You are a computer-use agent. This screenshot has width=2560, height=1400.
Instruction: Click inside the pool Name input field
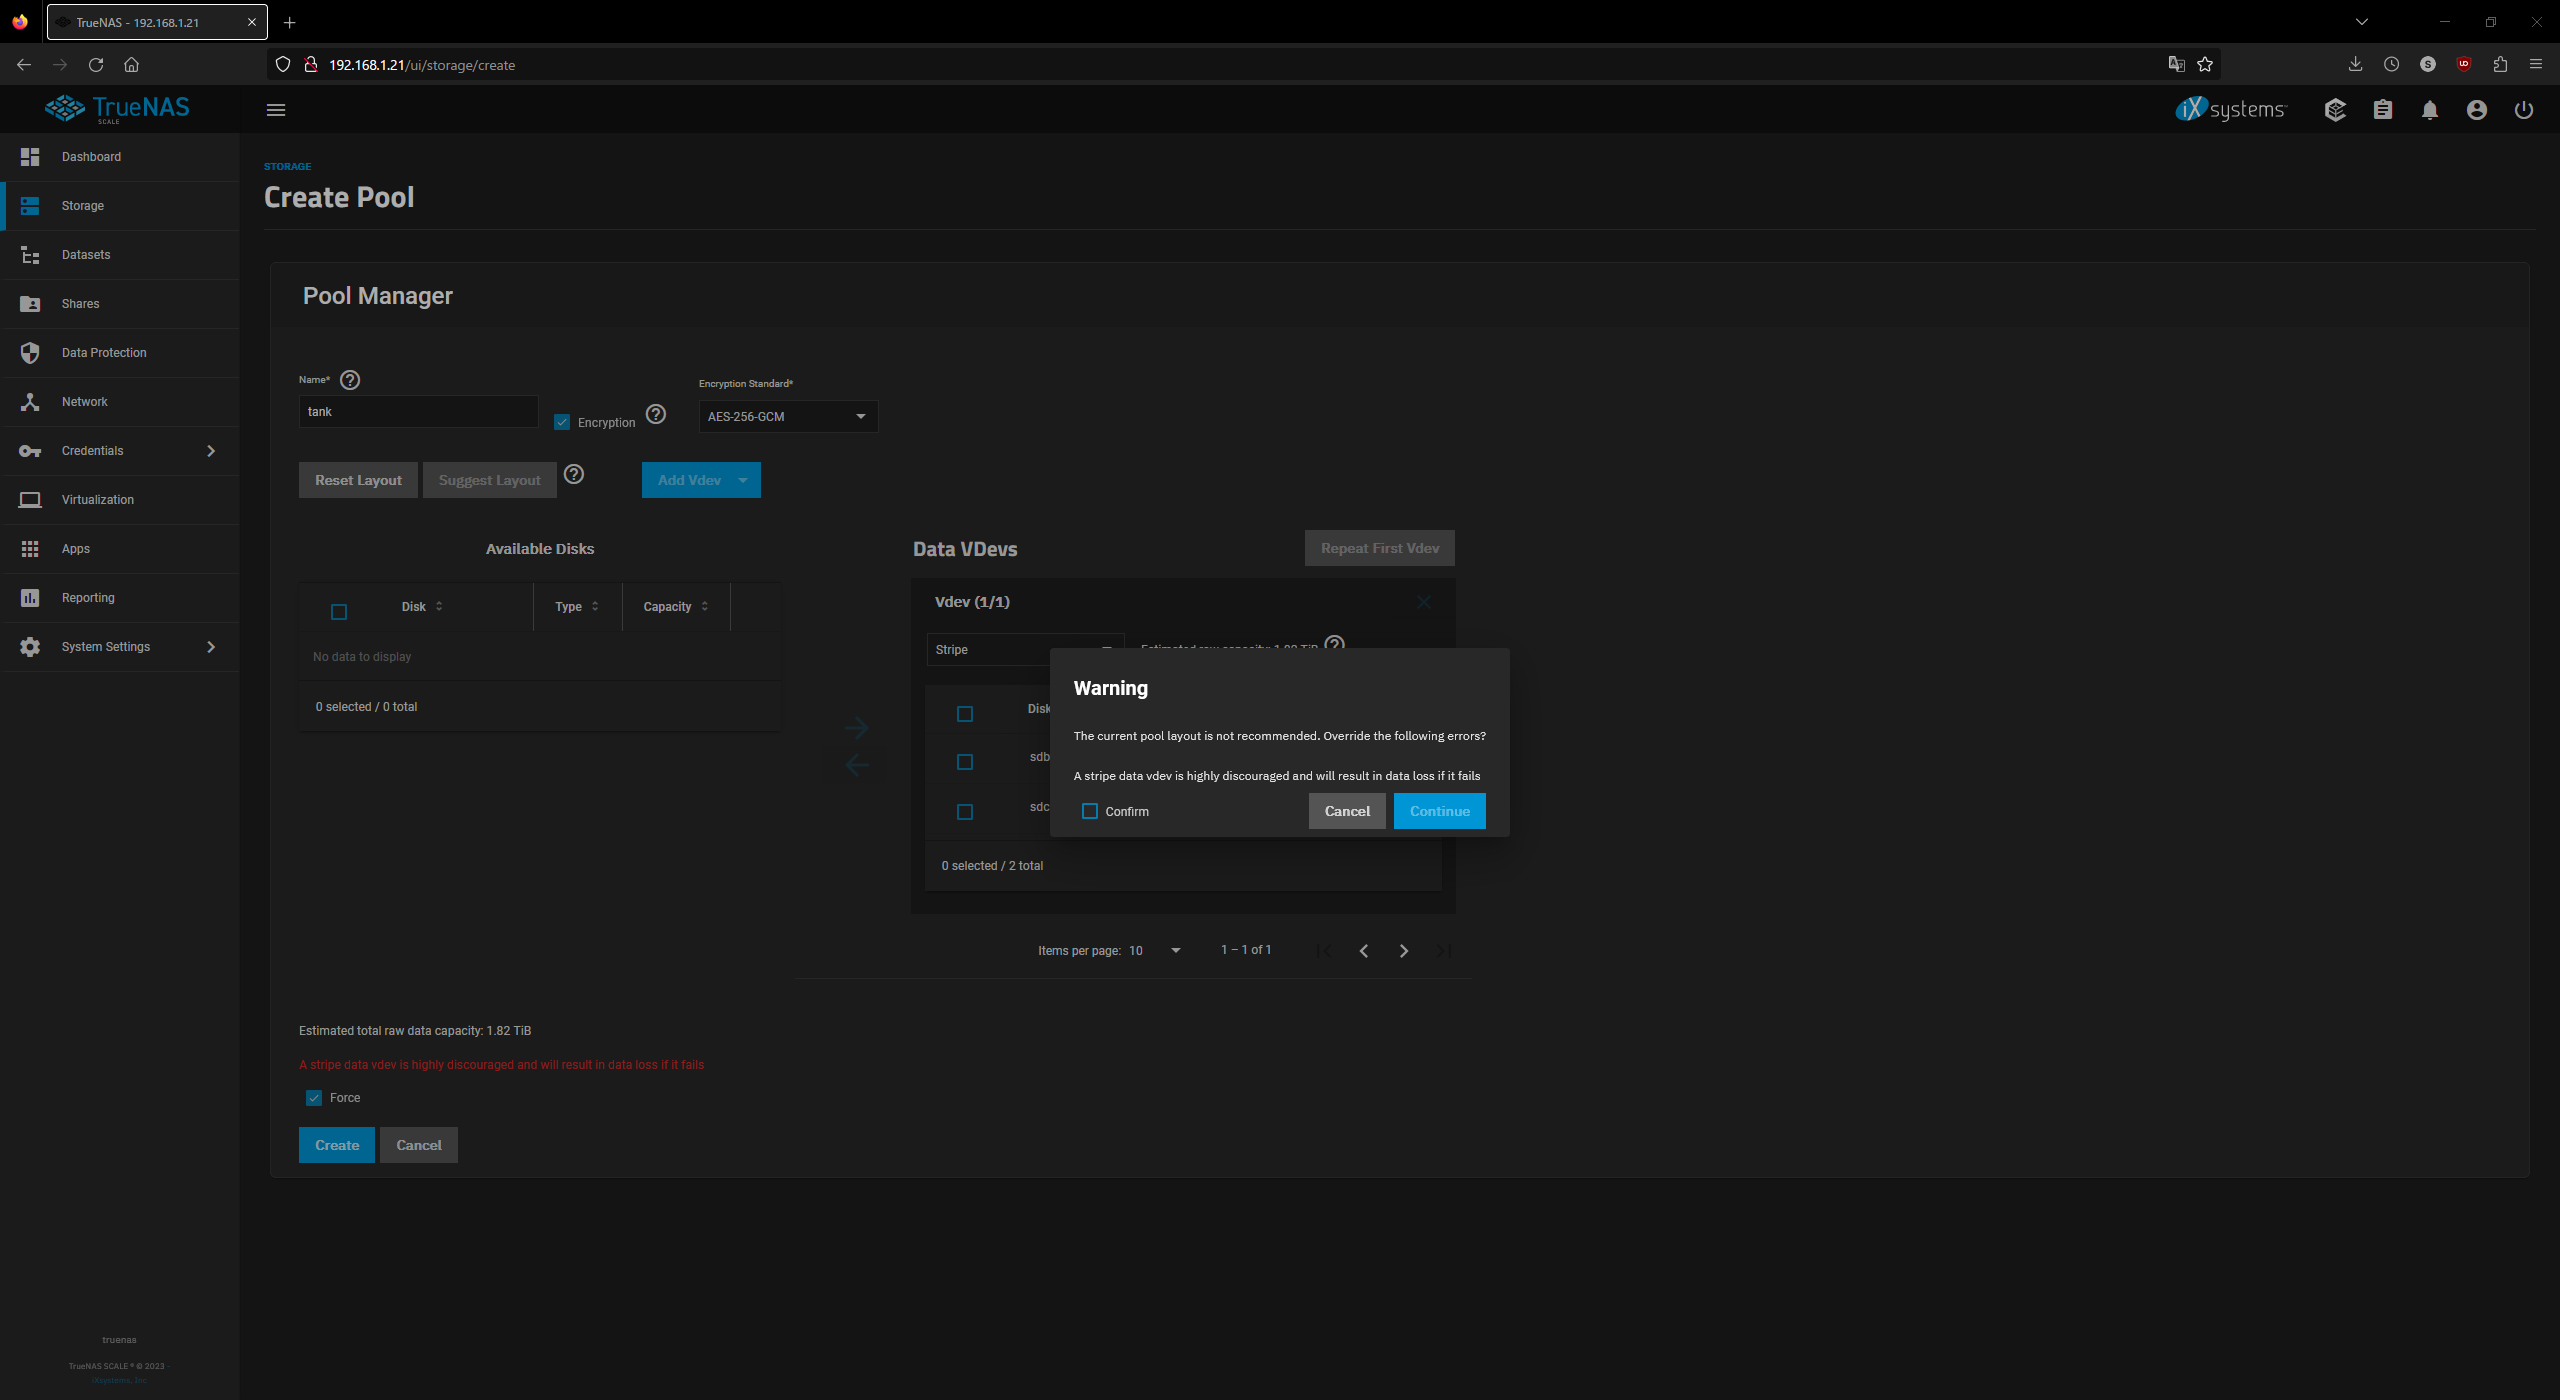(418, 411)
